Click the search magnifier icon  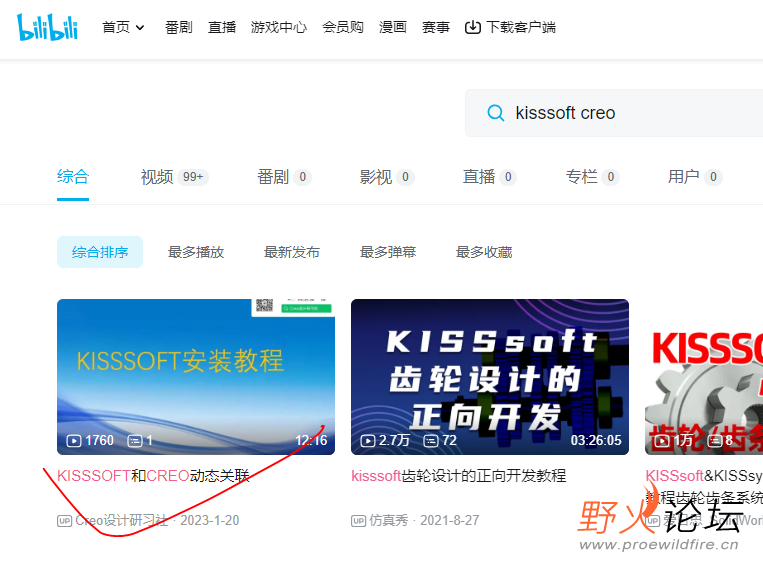pyautogui.click(x=495, y=113)
